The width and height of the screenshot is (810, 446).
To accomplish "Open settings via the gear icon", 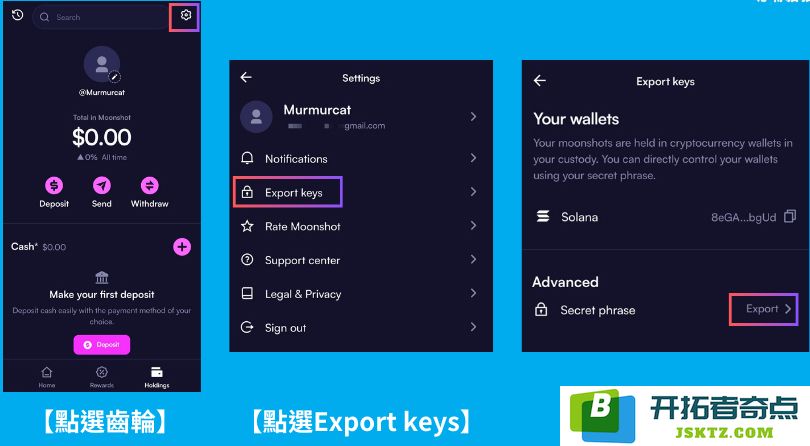I will coord(185,16).
